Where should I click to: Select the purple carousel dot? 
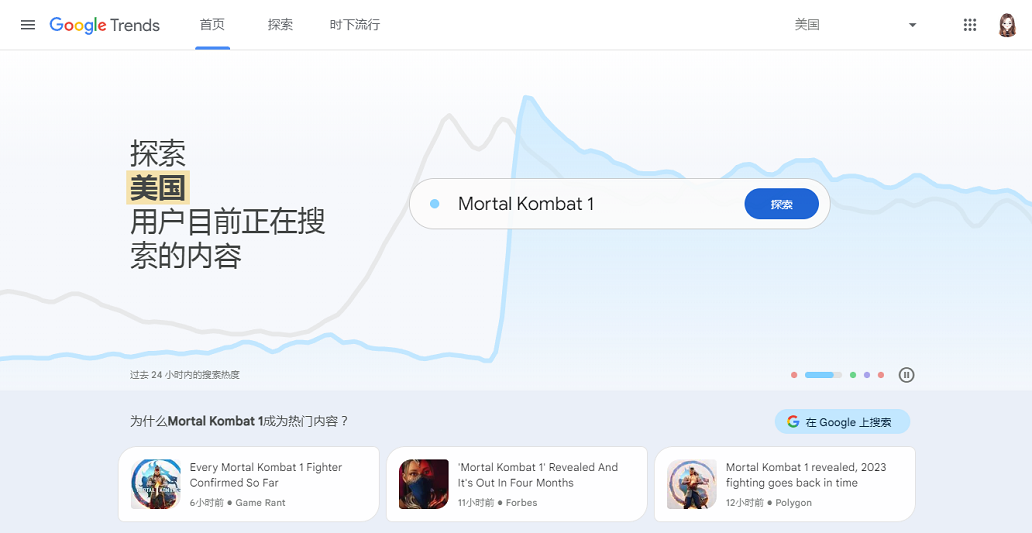click(x=867, y=375)
